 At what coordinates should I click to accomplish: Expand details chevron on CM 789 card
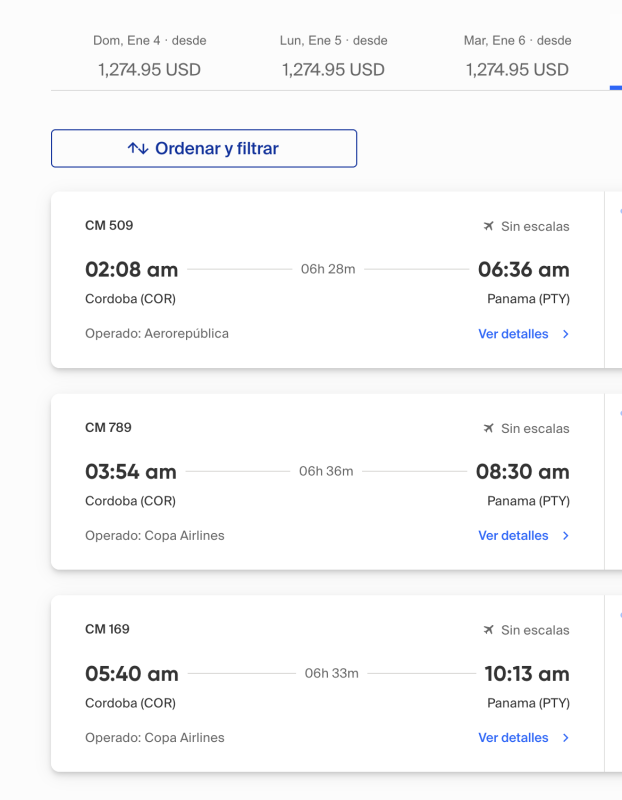click(x=566, y=536)
